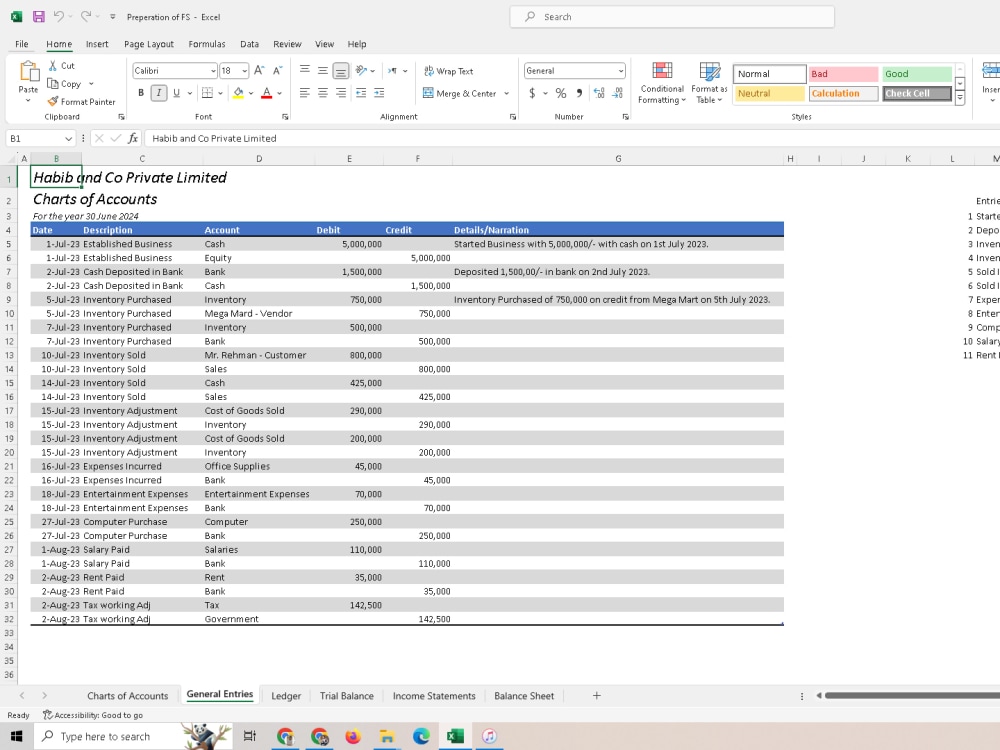Expand the Merge & Center dropdown arrow
The height and width of the screenshot is (750, 1000).
506,93
